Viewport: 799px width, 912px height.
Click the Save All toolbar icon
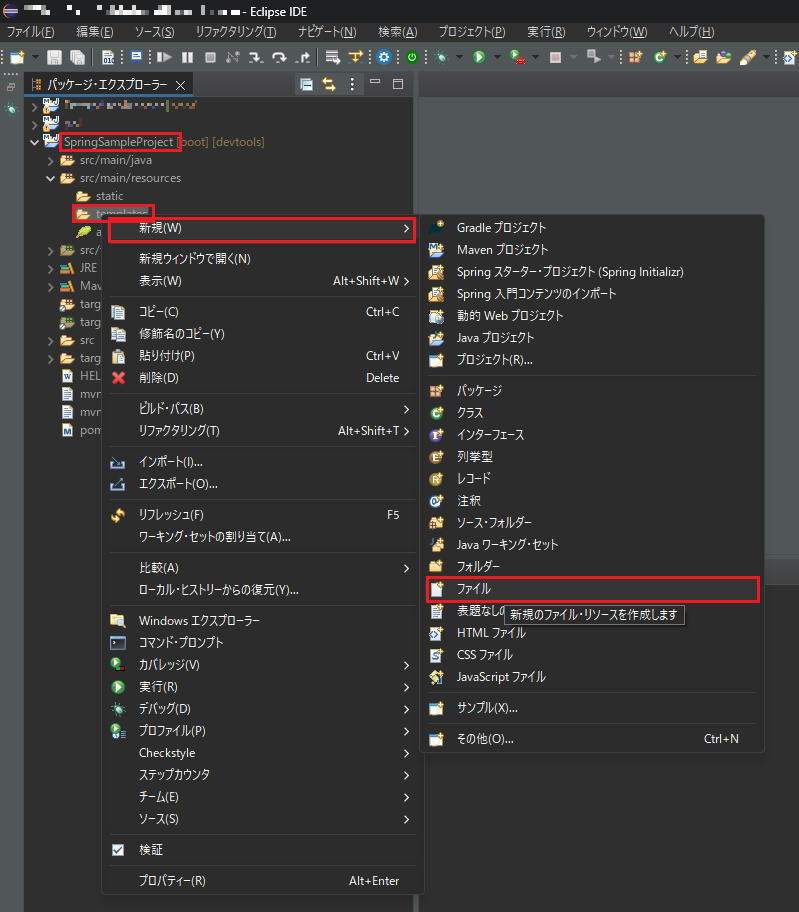coord(77,57)
